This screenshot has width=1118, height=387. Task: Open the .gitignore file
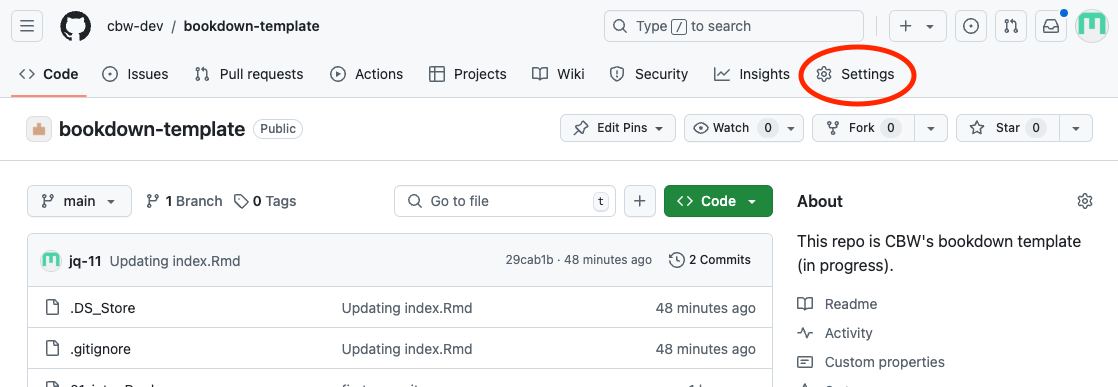pyautogui.click(x=100, y=349)
